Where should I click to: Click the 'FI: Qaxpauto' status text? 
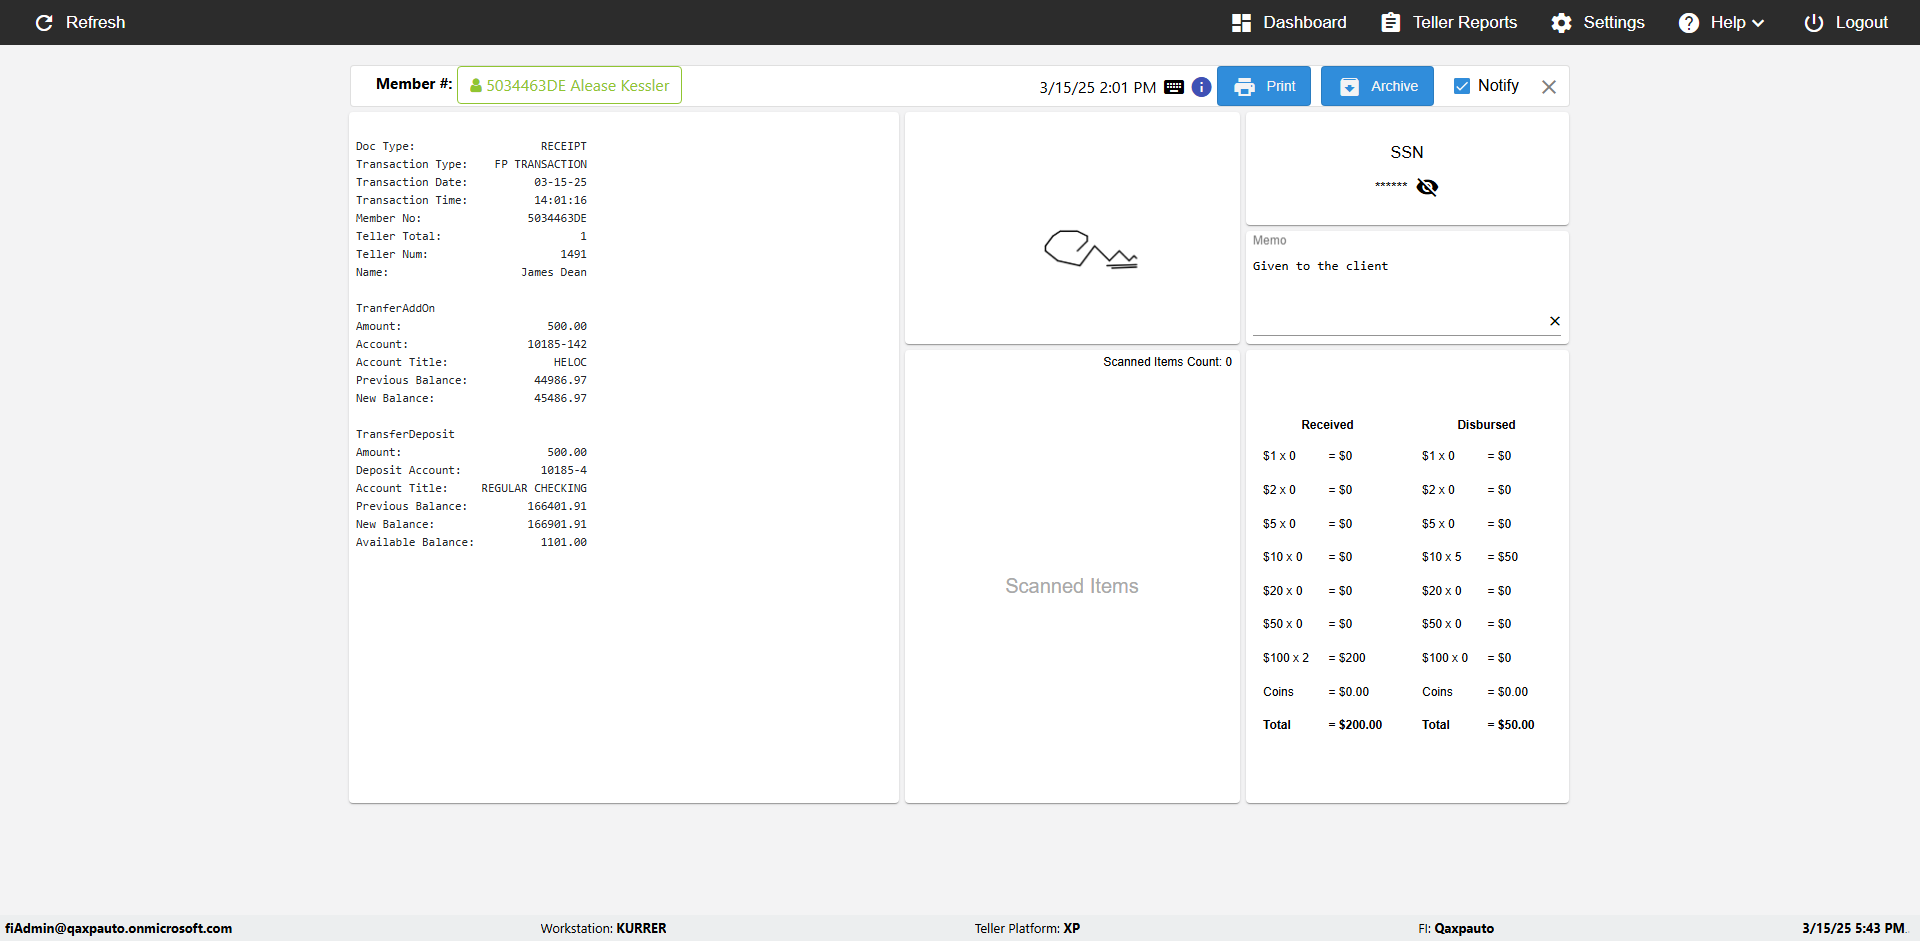pos(1456,928)
